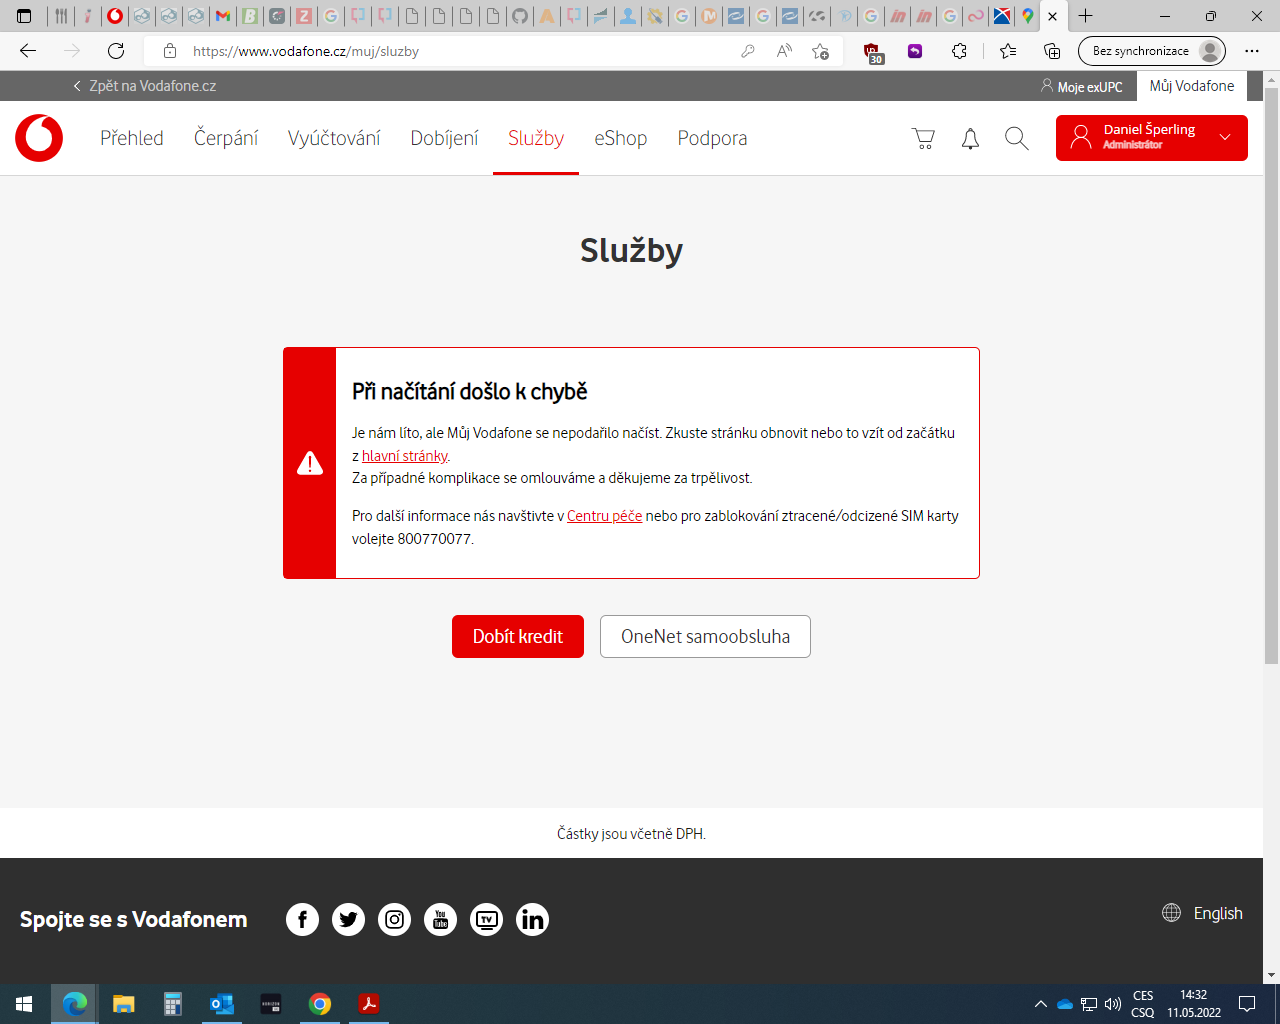The image size is (1280, 1024).
Task: Open Vodafone Facebook page
Action: pos(302,919)
